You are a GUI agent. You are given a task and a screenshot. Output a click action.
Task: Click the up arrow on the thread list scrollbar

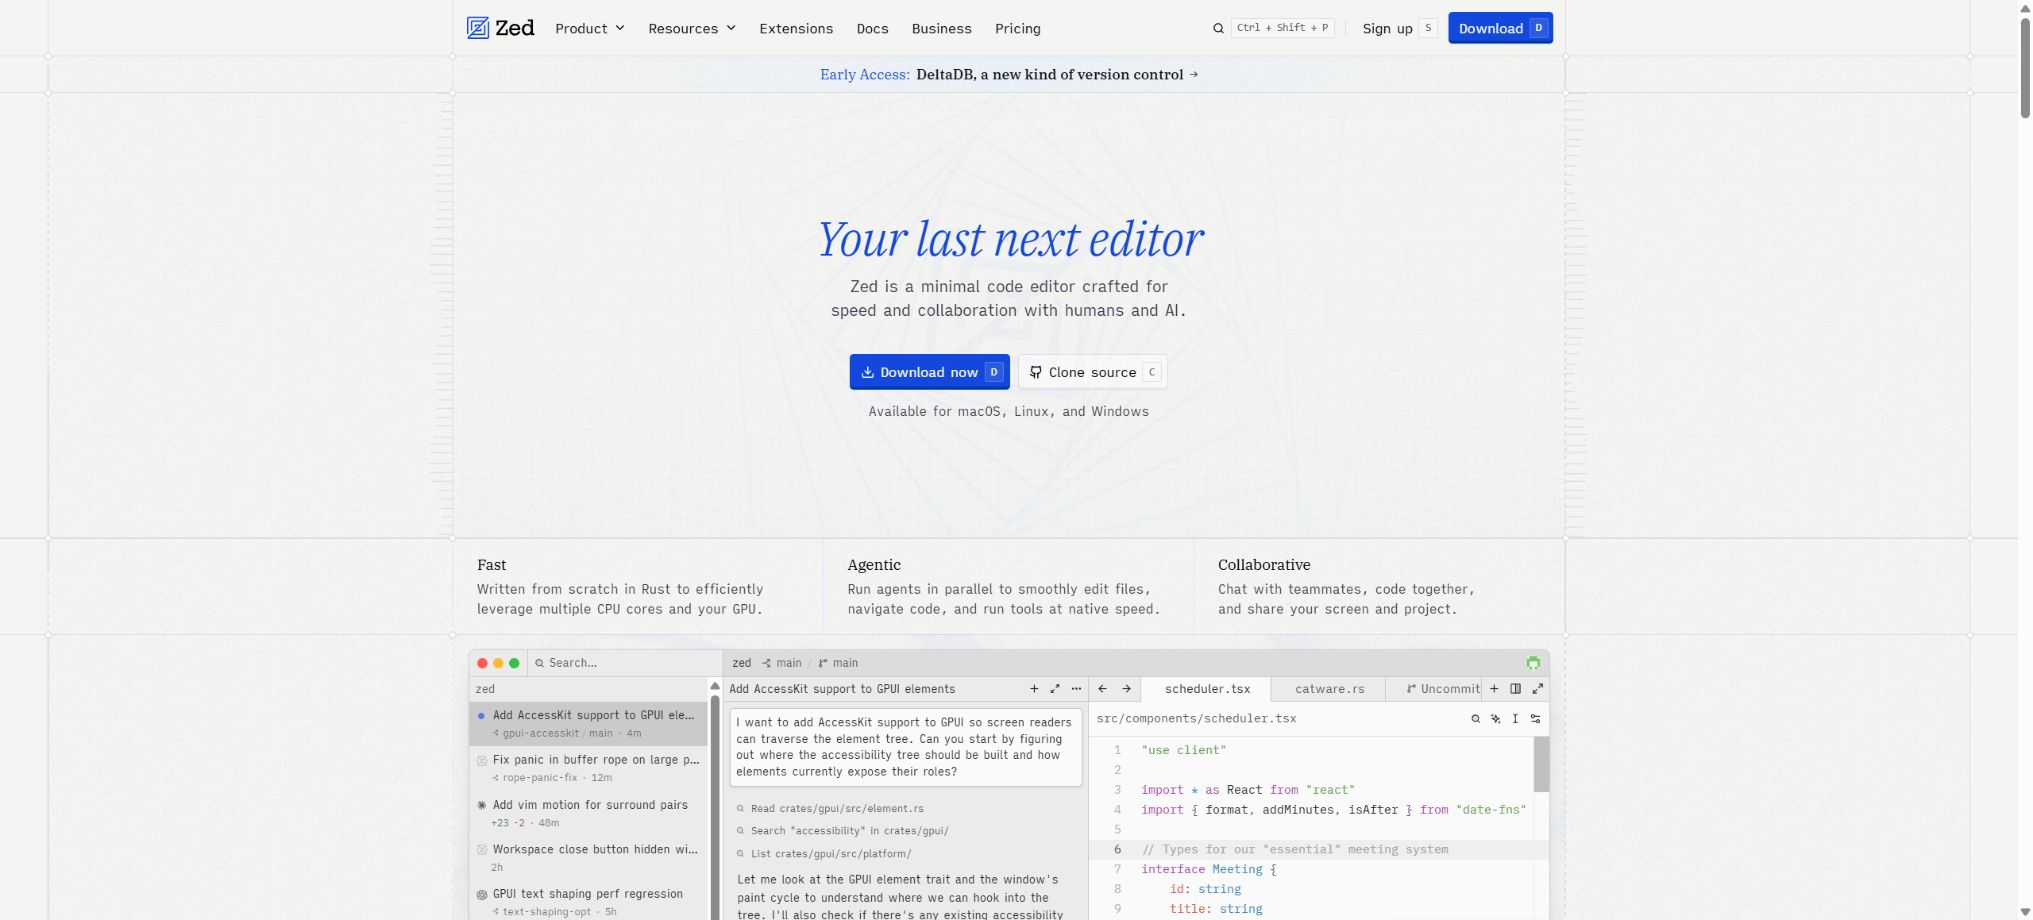(715, 686)
